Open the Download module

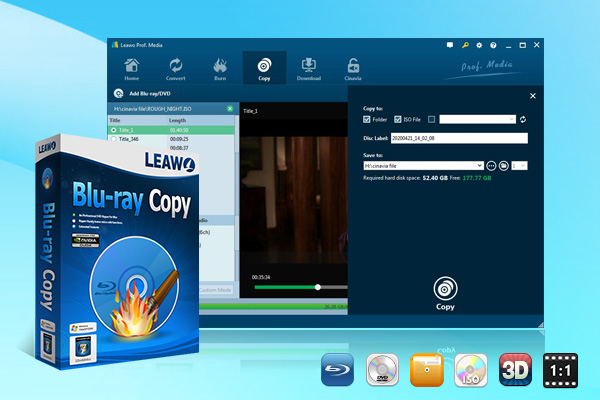coord(309,69)
